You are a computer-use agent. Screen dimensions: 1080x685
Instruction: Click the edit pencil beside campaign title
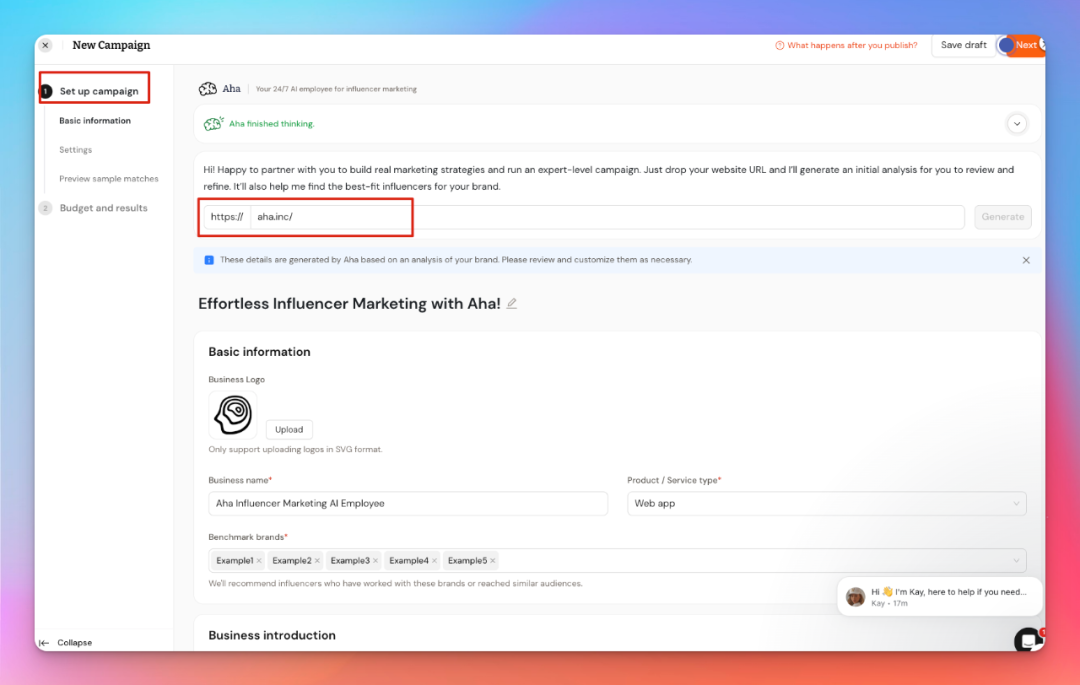click(x=512, y=303)
